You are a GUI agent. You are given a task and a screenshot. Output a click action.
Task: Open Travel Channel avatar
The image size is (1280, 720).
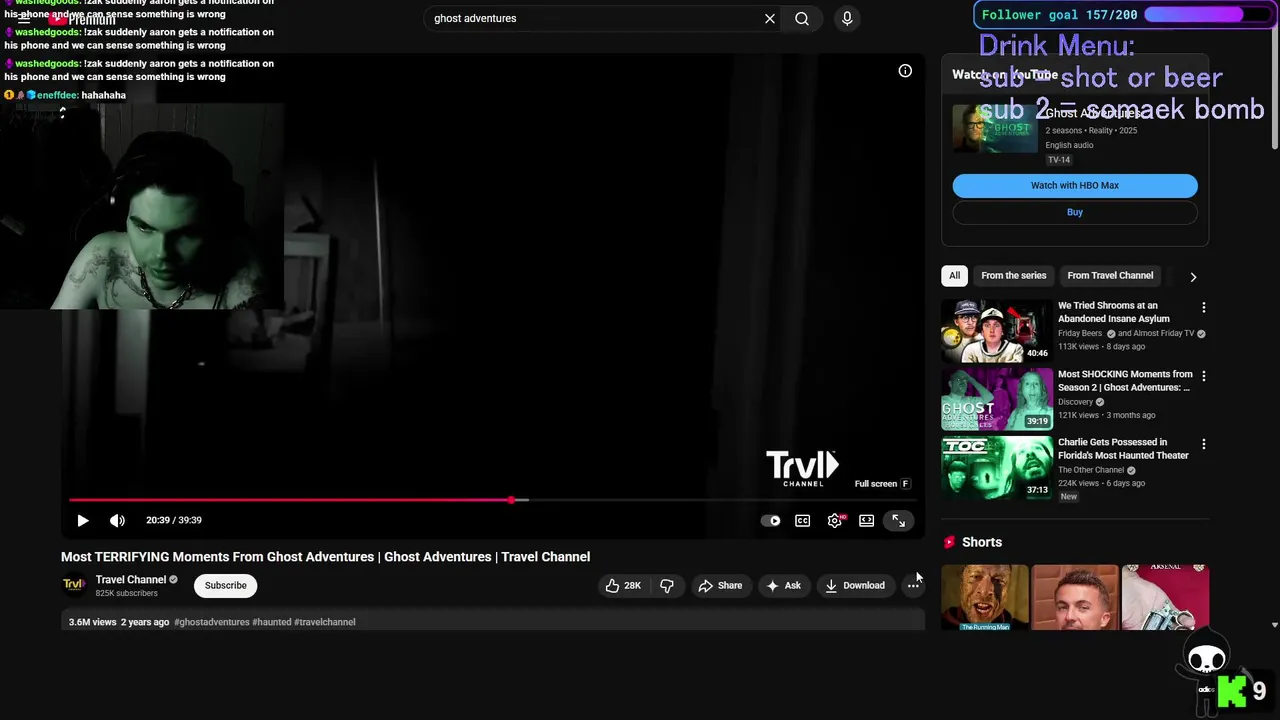click(74, 585)
